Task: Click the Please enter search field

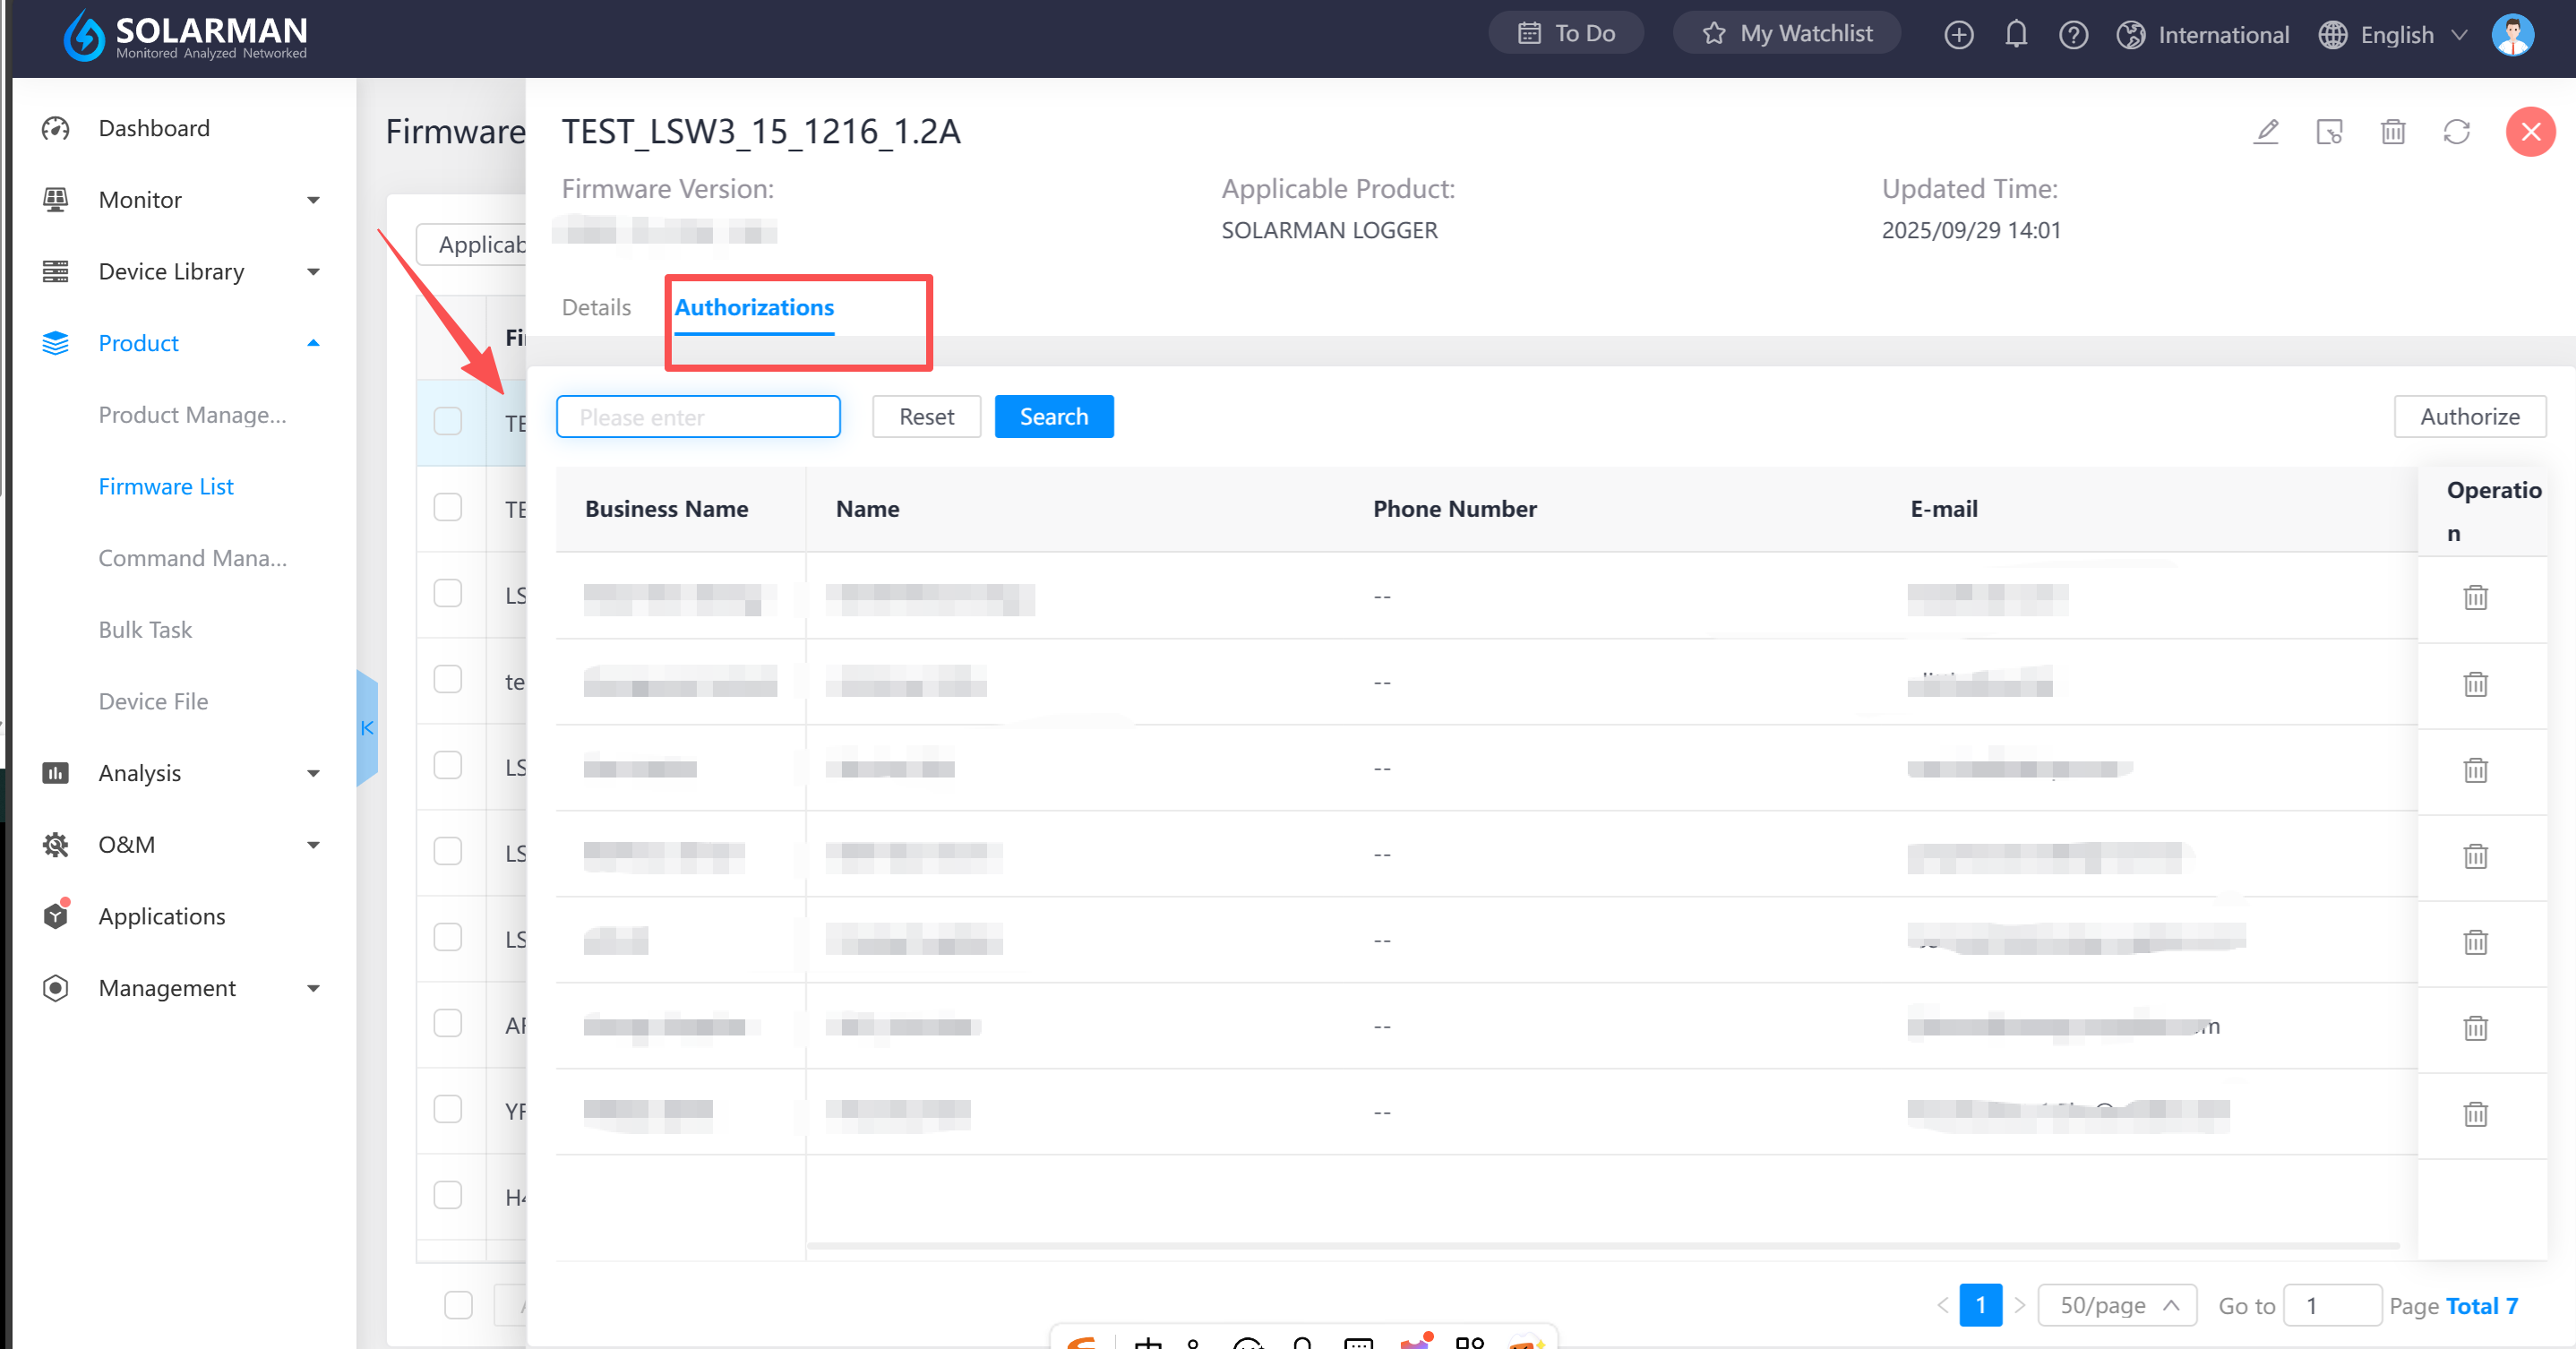Action: pos(698,416)
